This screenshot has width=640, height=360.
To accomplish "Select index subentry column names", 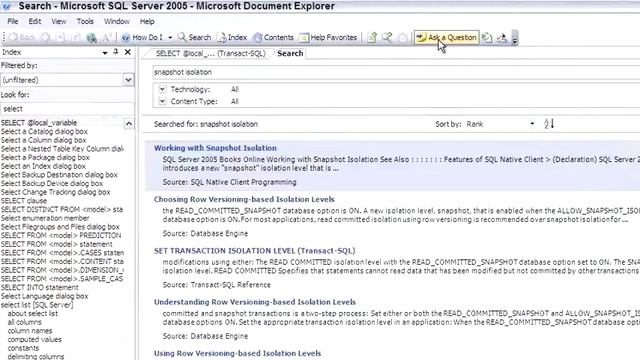I will pos(30,331).
